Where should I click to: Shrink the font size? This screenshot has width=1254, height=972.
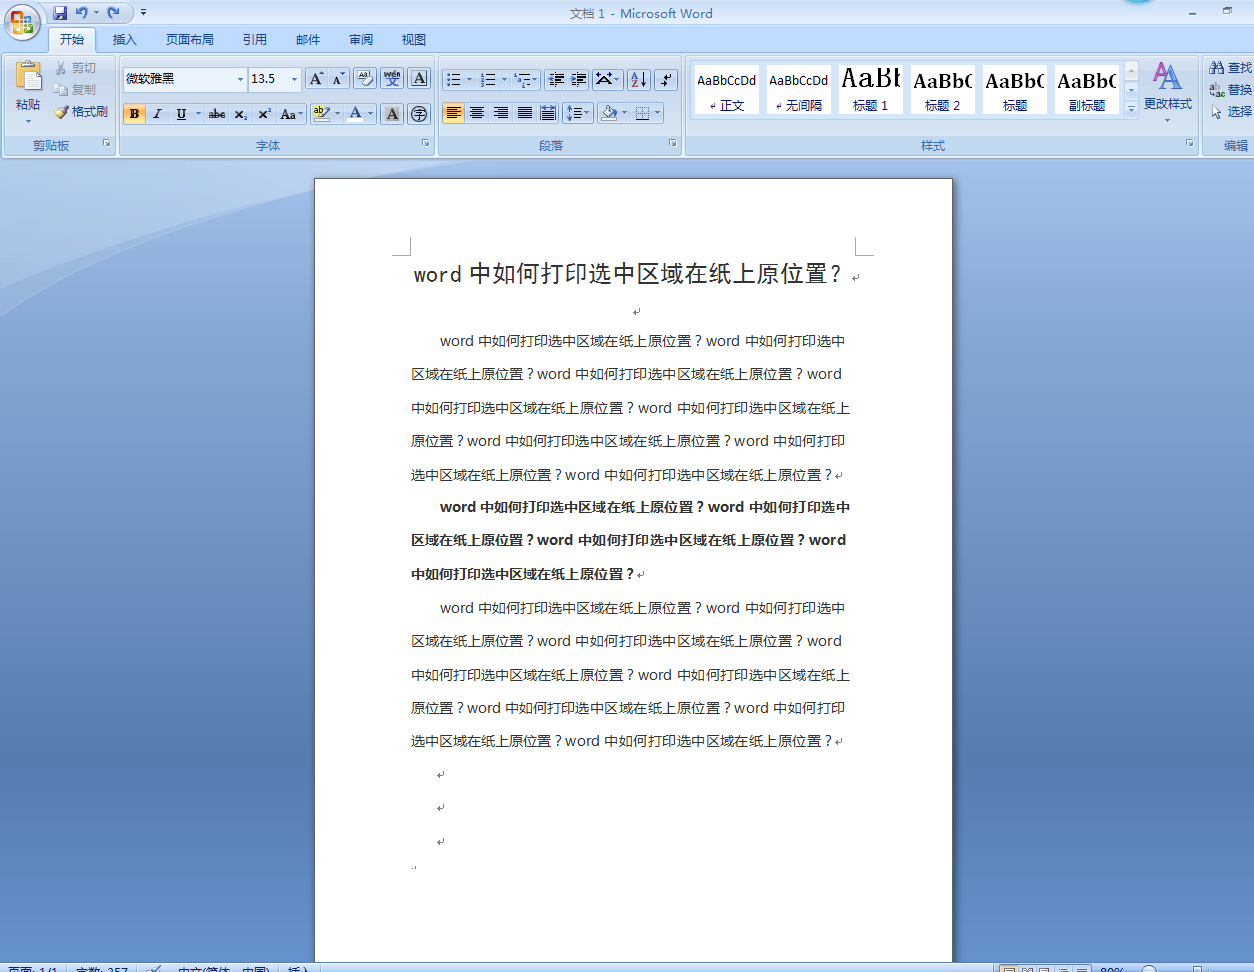pyautogui.click(x=338, y=79)
